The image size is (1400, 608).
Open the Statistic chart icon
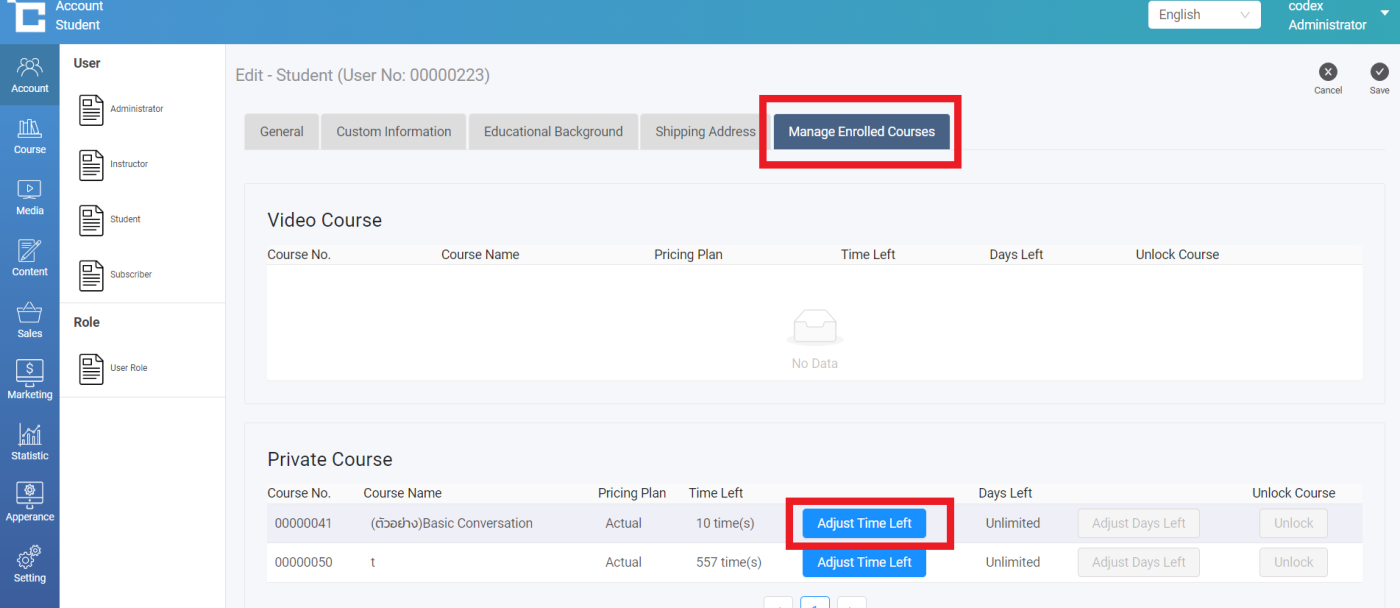(x=29, y=441)
